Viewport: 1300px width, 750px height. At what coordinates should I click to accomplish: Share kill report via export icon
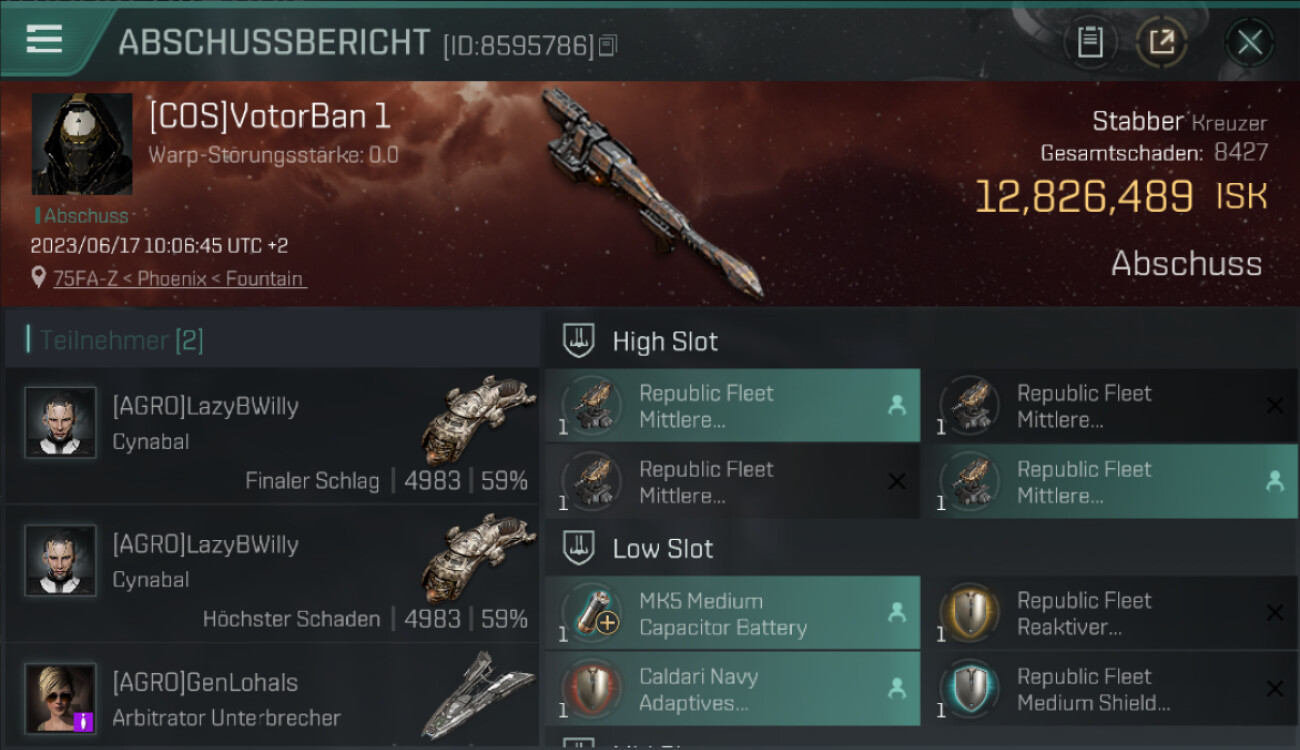click(1161, 42)
